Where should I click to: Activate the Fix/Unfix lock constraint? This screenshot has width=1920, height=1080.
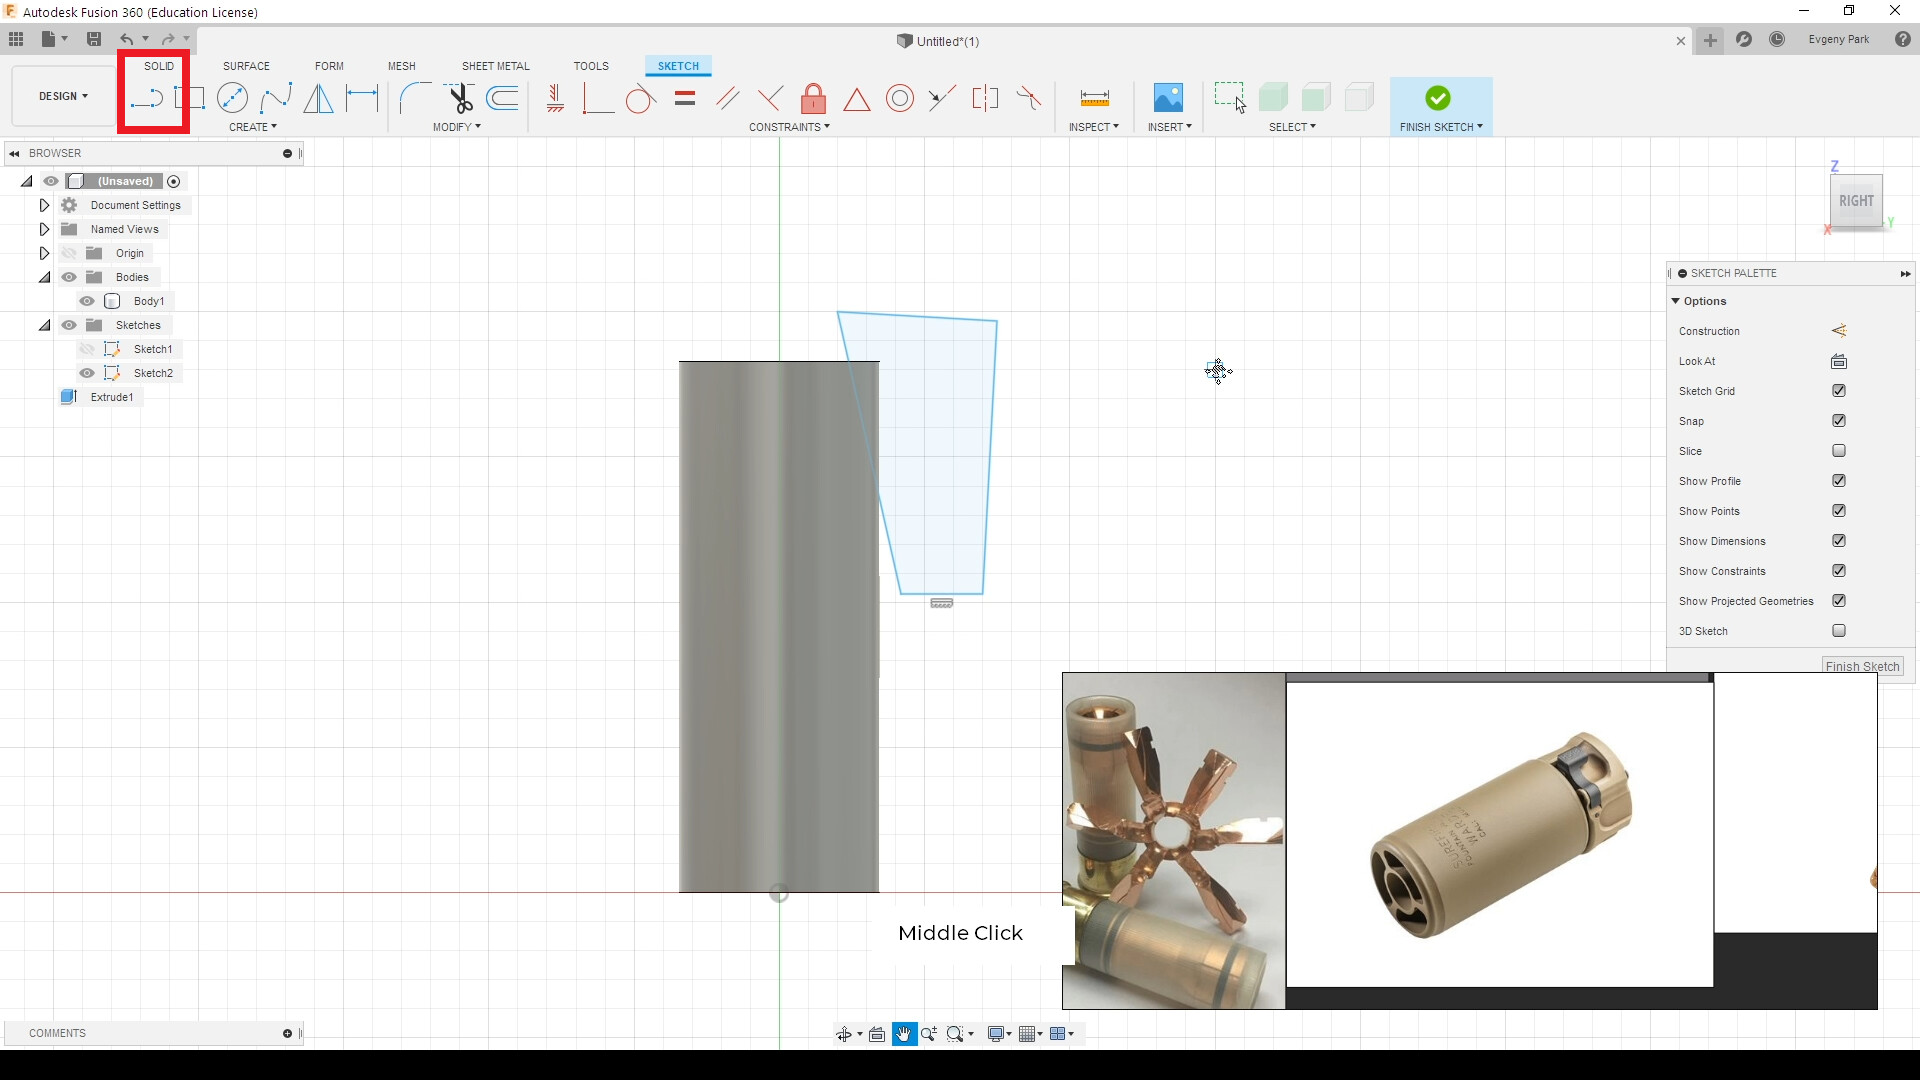point(813,98)
